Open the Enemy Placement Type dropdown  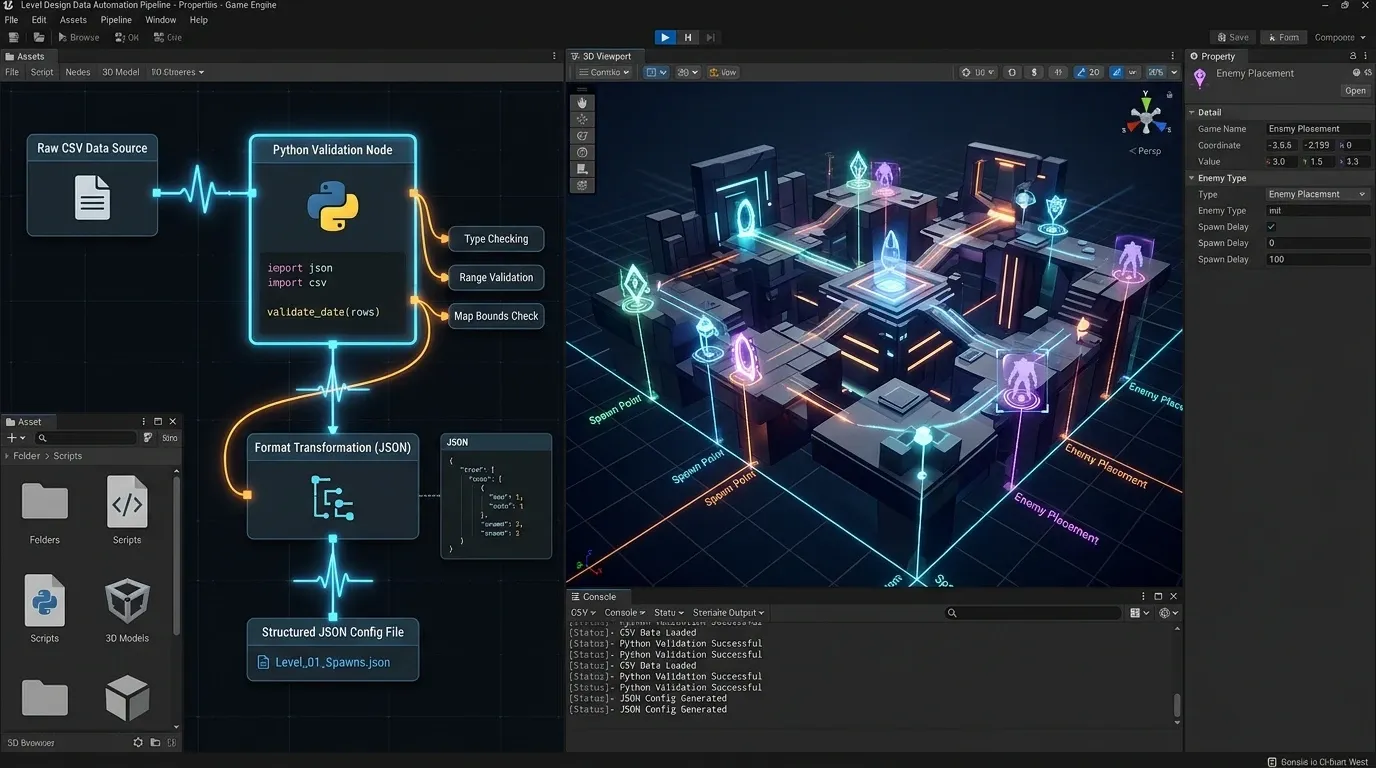click(x=1317, y=194)
